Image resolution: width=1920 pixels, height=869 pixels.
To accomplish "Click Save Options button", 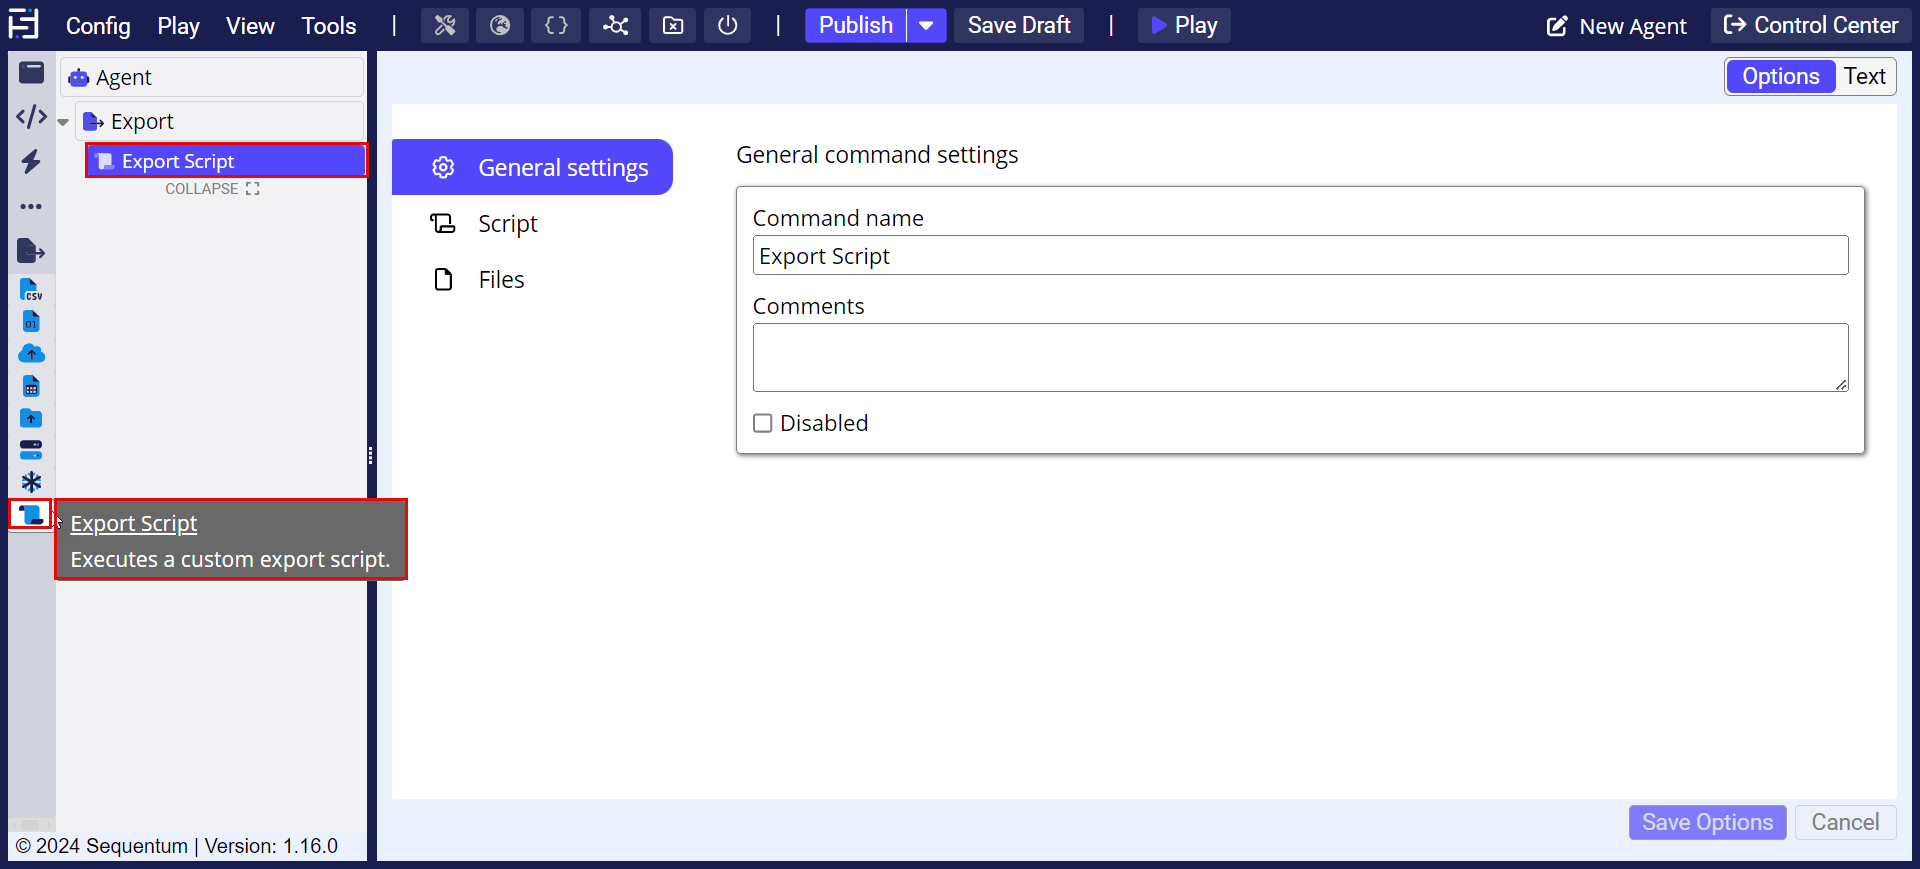I will click(1707, 822).
